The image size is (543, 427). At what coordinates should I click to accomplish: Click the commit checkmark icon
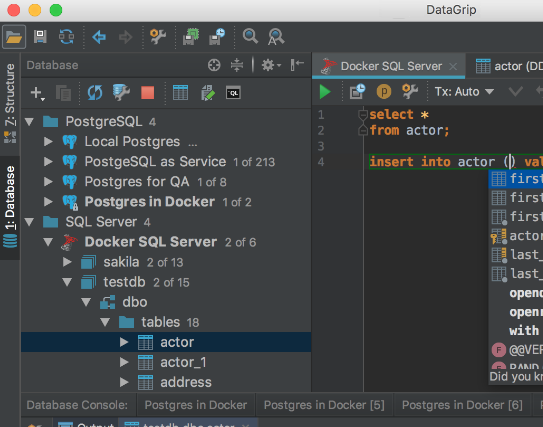click(515, 91)
